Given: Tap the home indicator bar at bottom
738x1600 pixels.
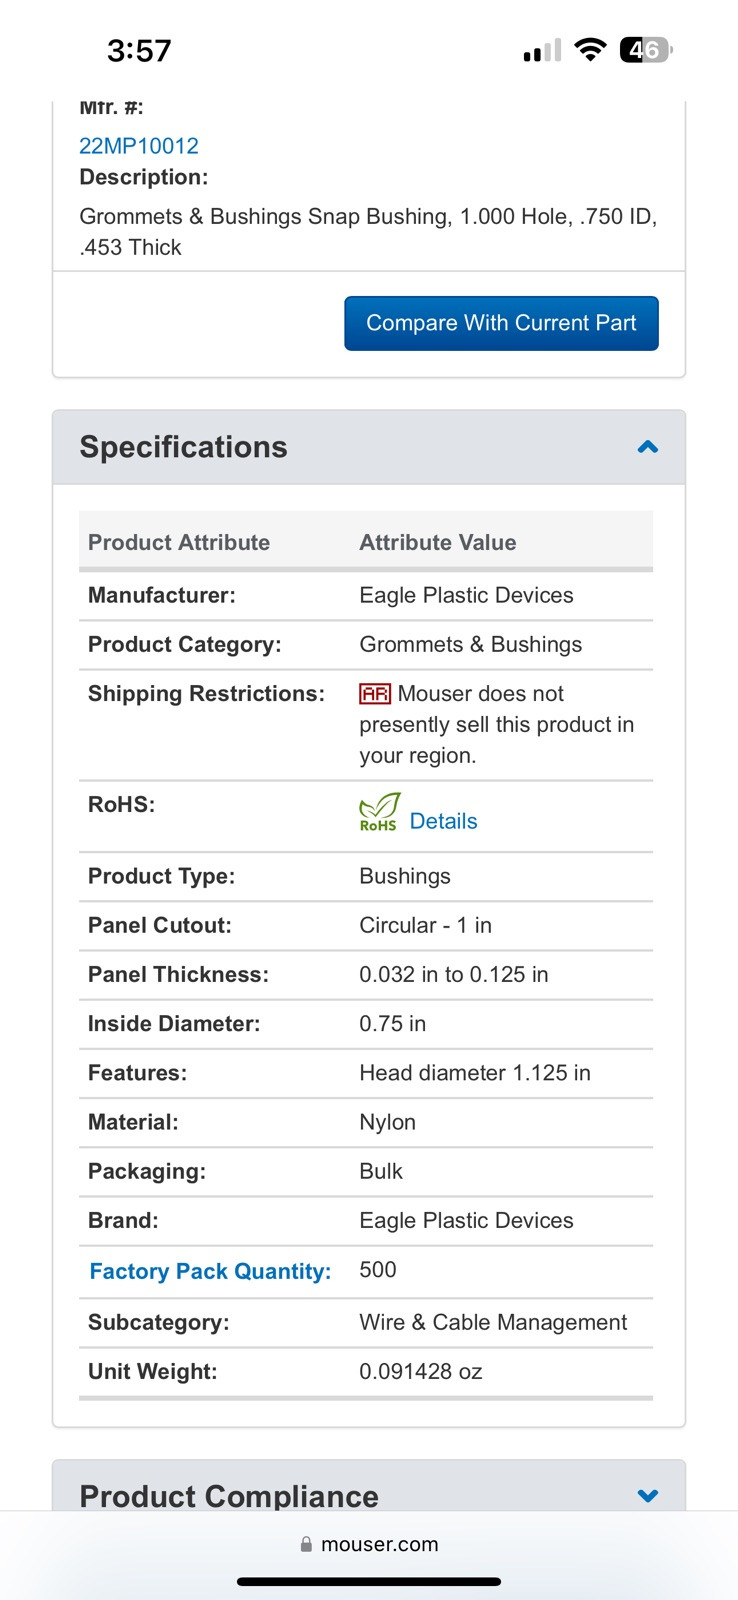Looking at the screenshot, I should pyautogui.click(x=369, y=1582).
